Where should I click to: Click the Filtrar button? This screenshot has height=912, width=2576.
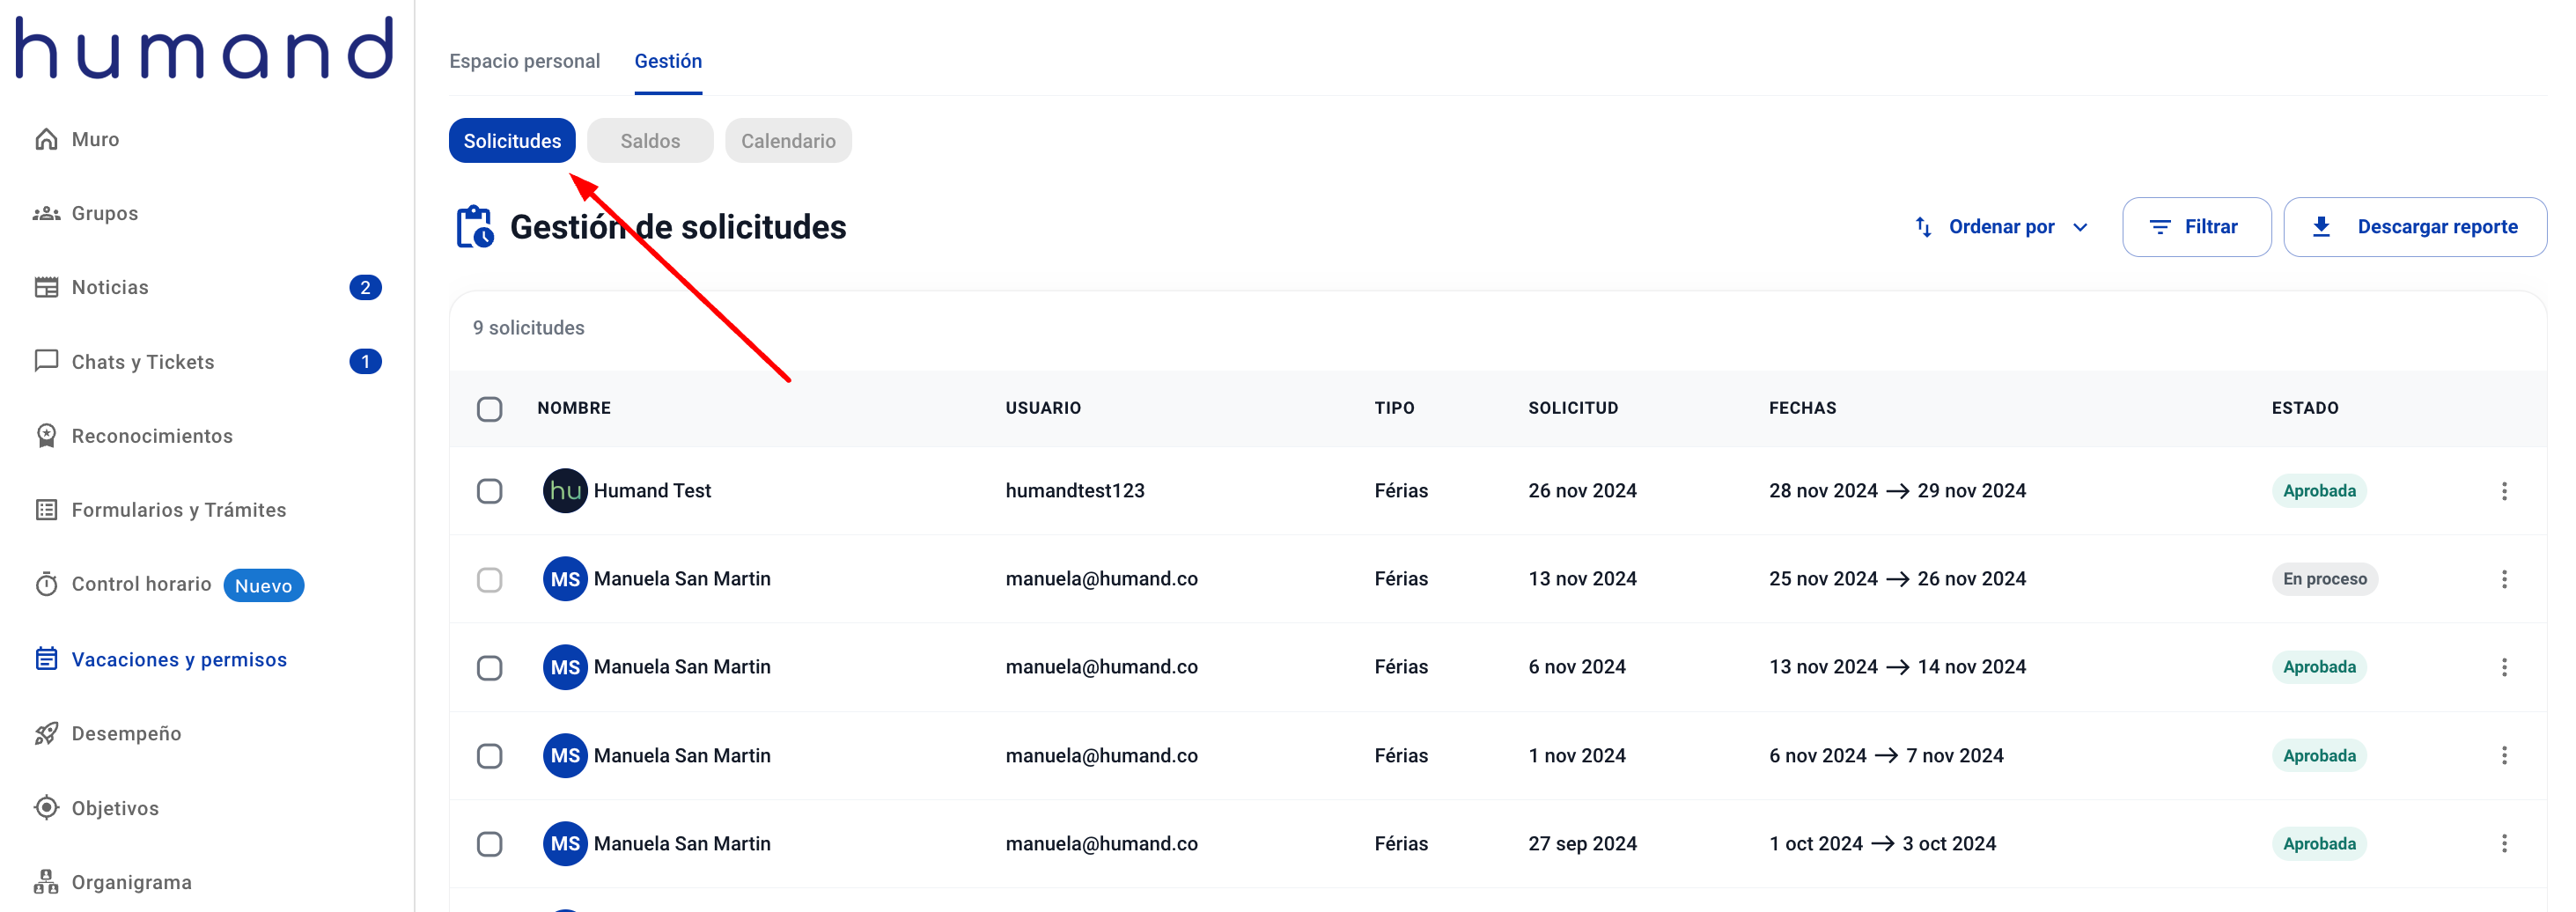(2196, 227)
